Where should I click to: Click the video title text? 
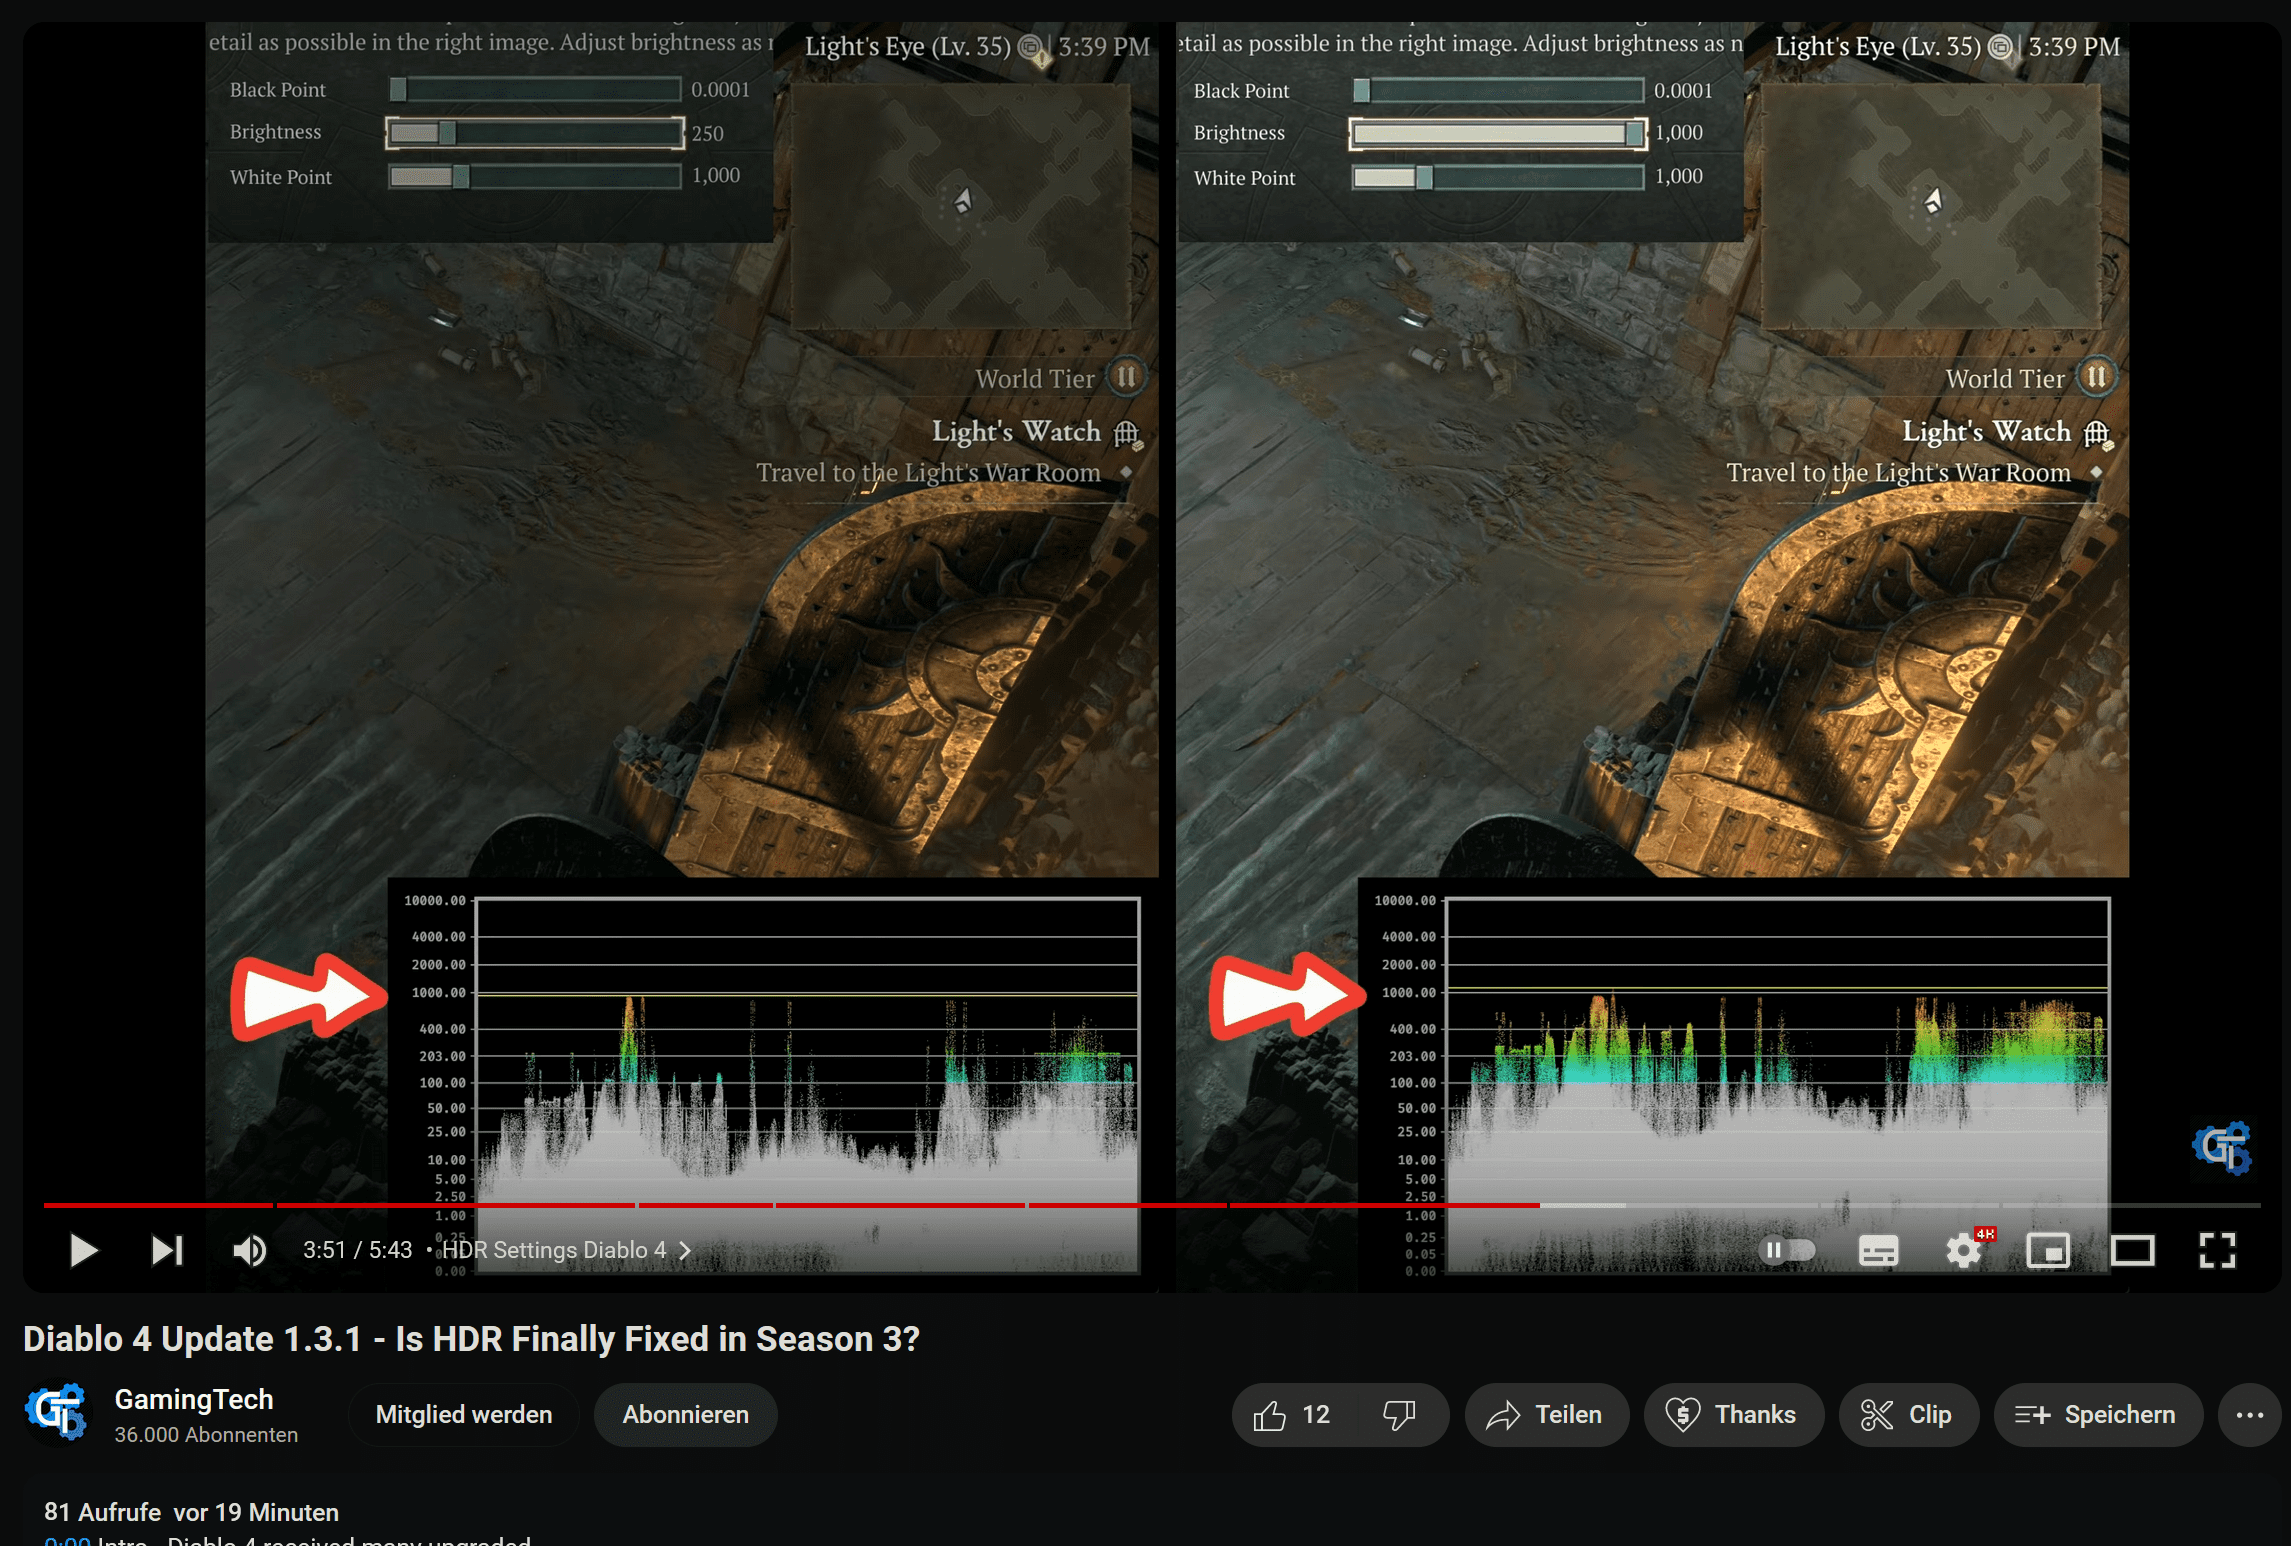(471, 1338)
